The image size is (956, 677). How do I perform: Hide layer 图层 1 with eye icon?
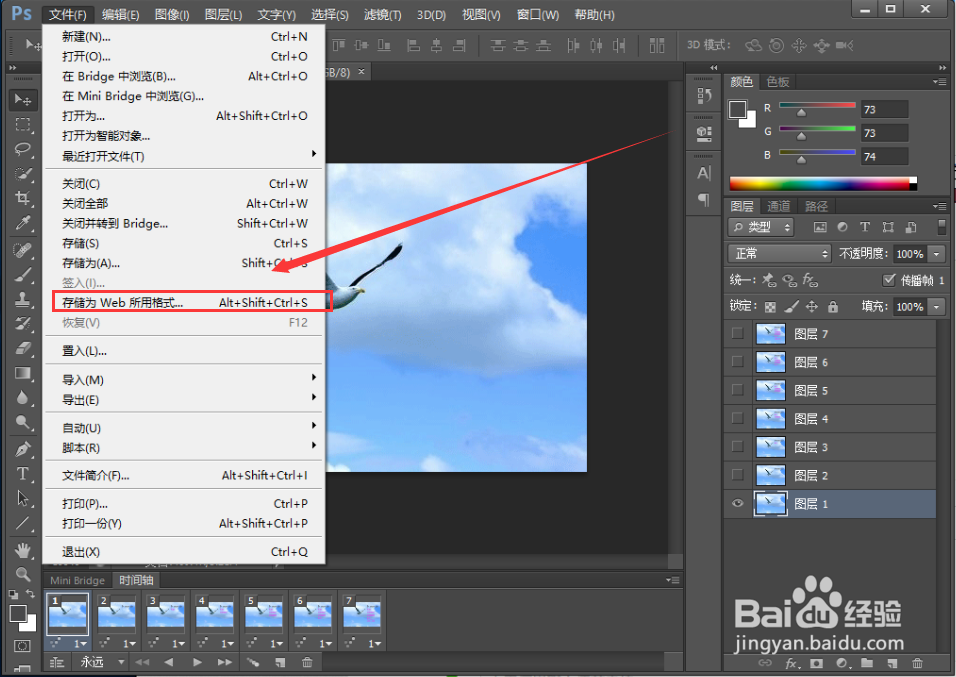pyautogui.click(x=738, y=503)
